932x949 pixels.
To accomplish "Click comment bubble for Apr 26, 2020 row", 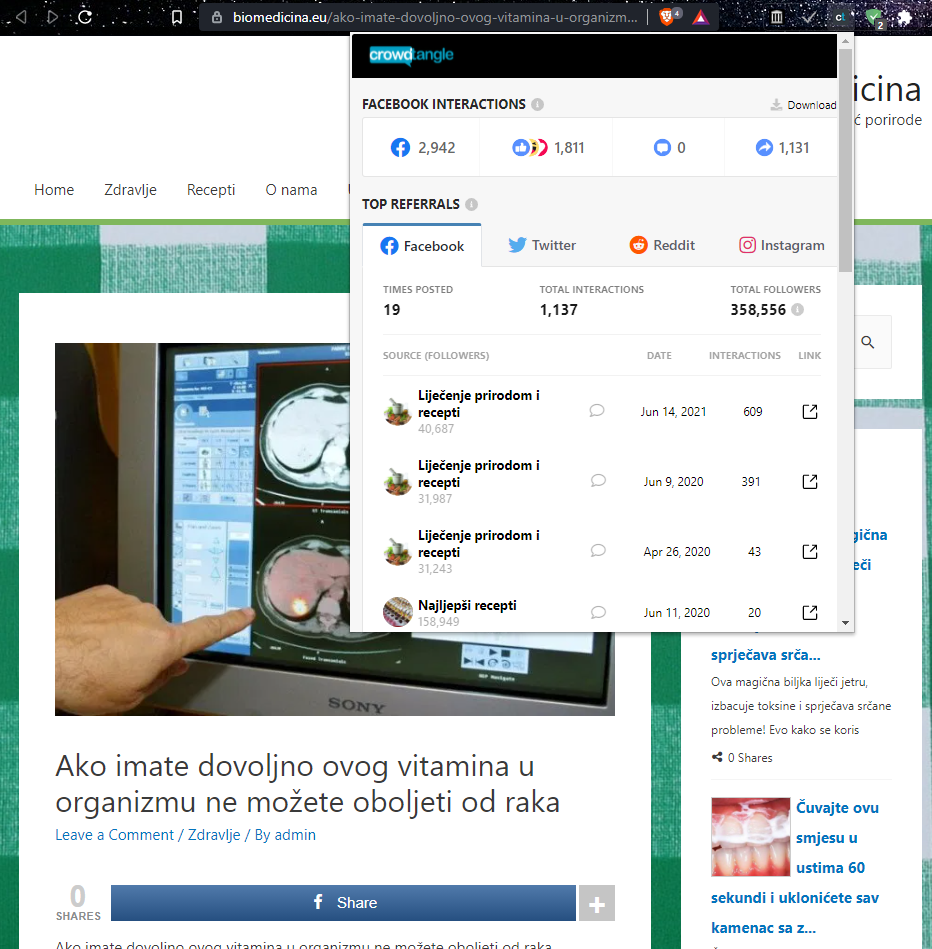I will (598, 551).
